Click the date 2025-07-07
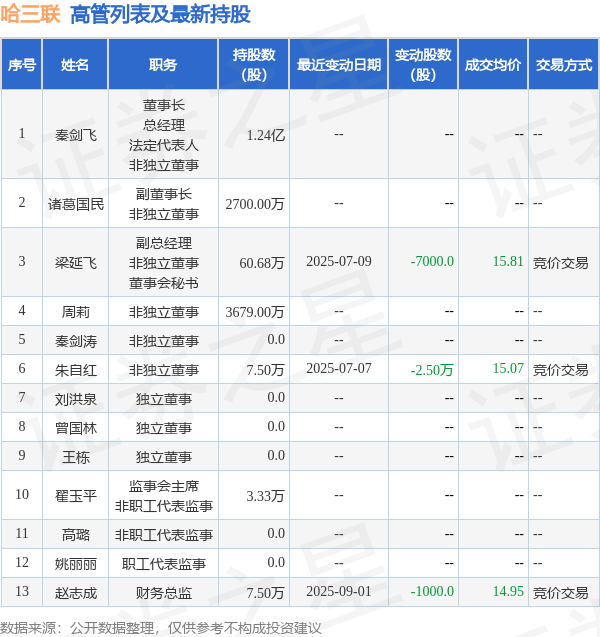Image resolution: width=600 pixels, height=637 pixels. (339, 368)
